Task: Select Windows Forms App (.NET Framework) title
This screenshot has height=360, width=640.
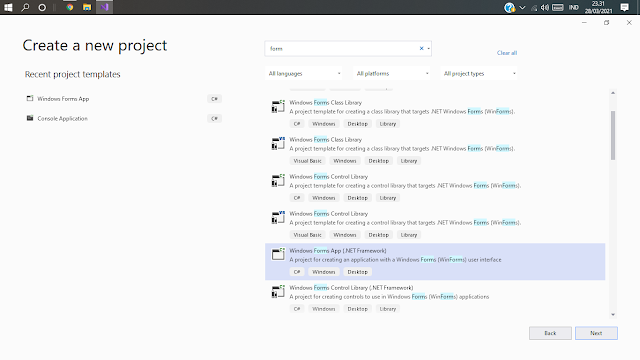Action: point(338,251)
